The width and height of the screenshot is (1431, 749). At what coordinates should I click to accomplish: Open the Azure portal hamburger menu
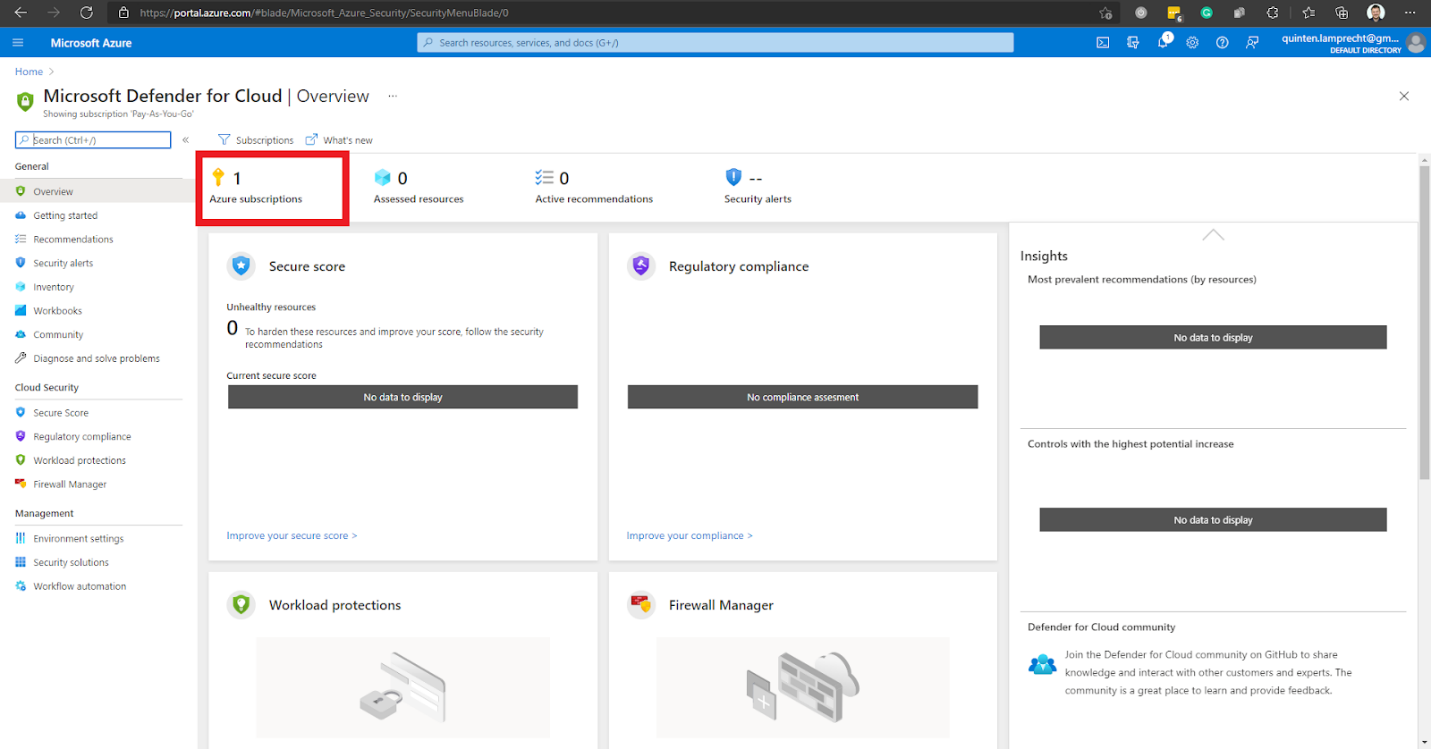tap(18, 43)
